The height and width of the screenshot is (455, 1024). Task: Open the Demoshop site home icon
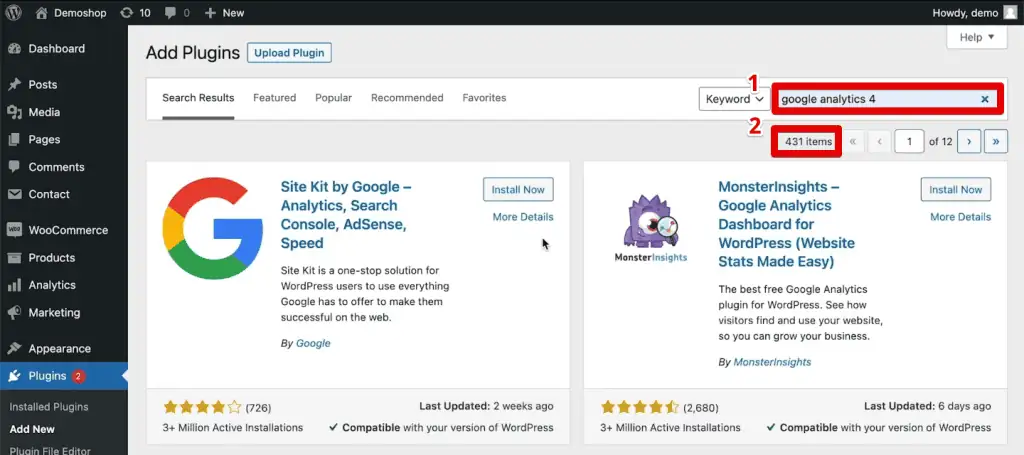tap(41, 12)
